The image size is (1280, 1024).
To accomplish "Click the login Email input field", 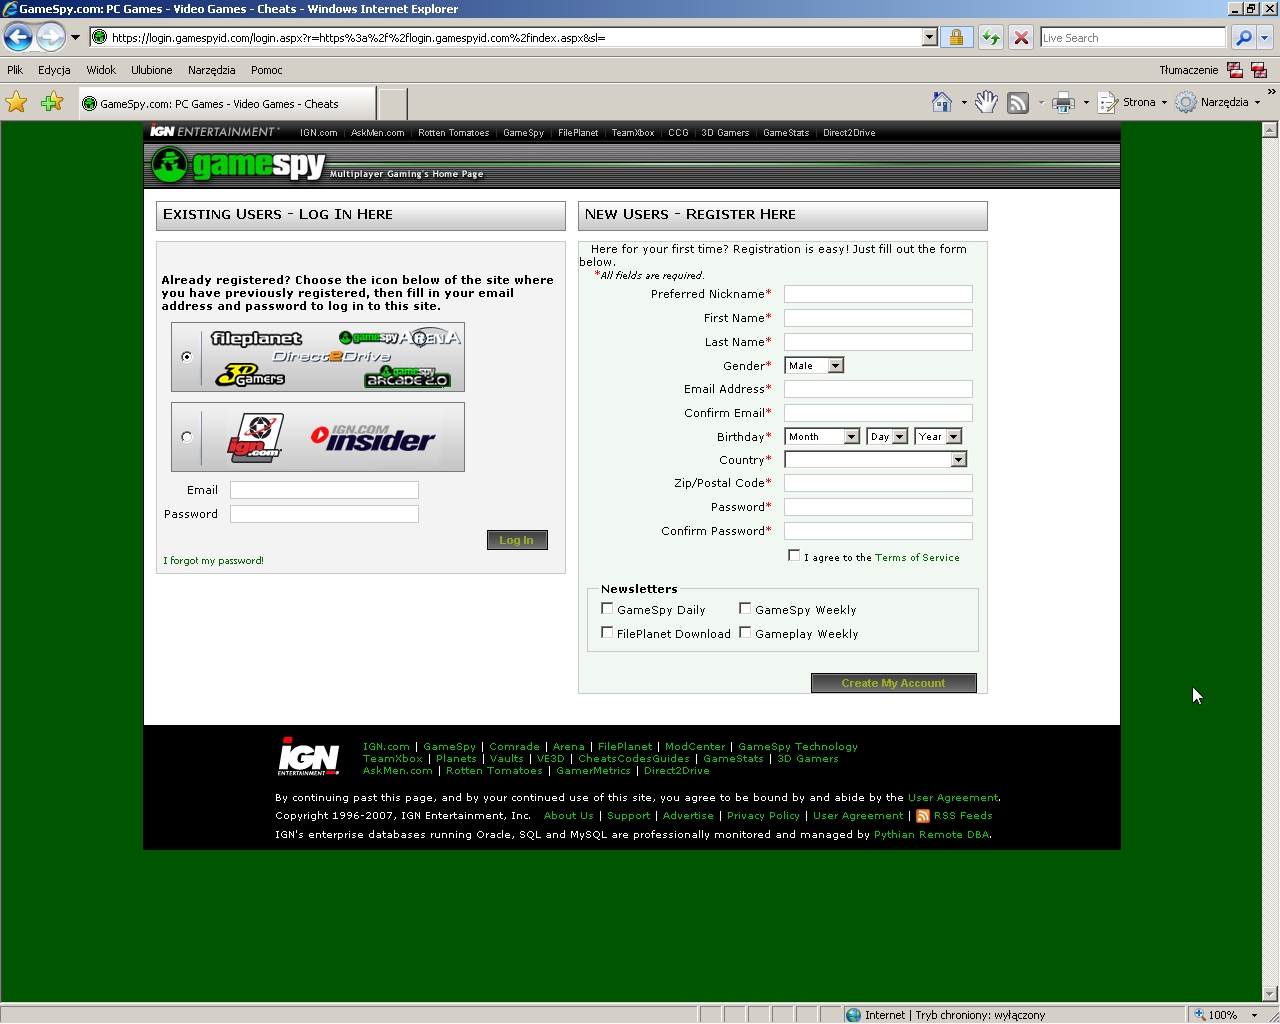I will 324,490.
